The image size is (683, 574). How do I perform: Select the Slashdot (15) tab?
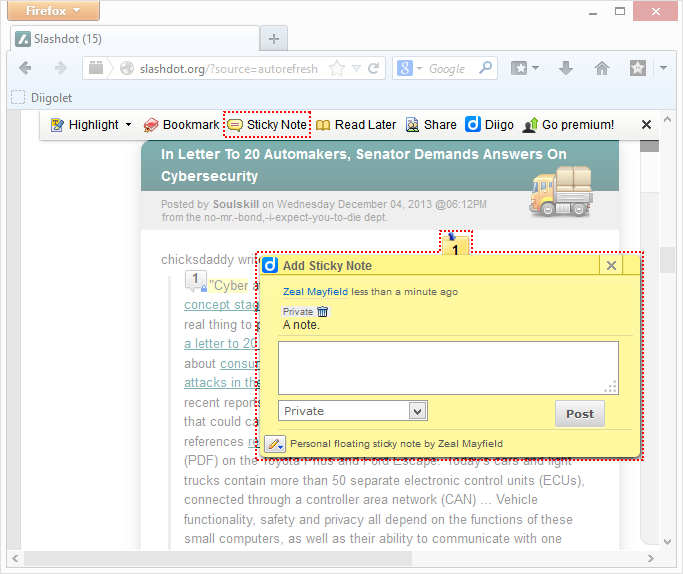(x=134, y=39)
